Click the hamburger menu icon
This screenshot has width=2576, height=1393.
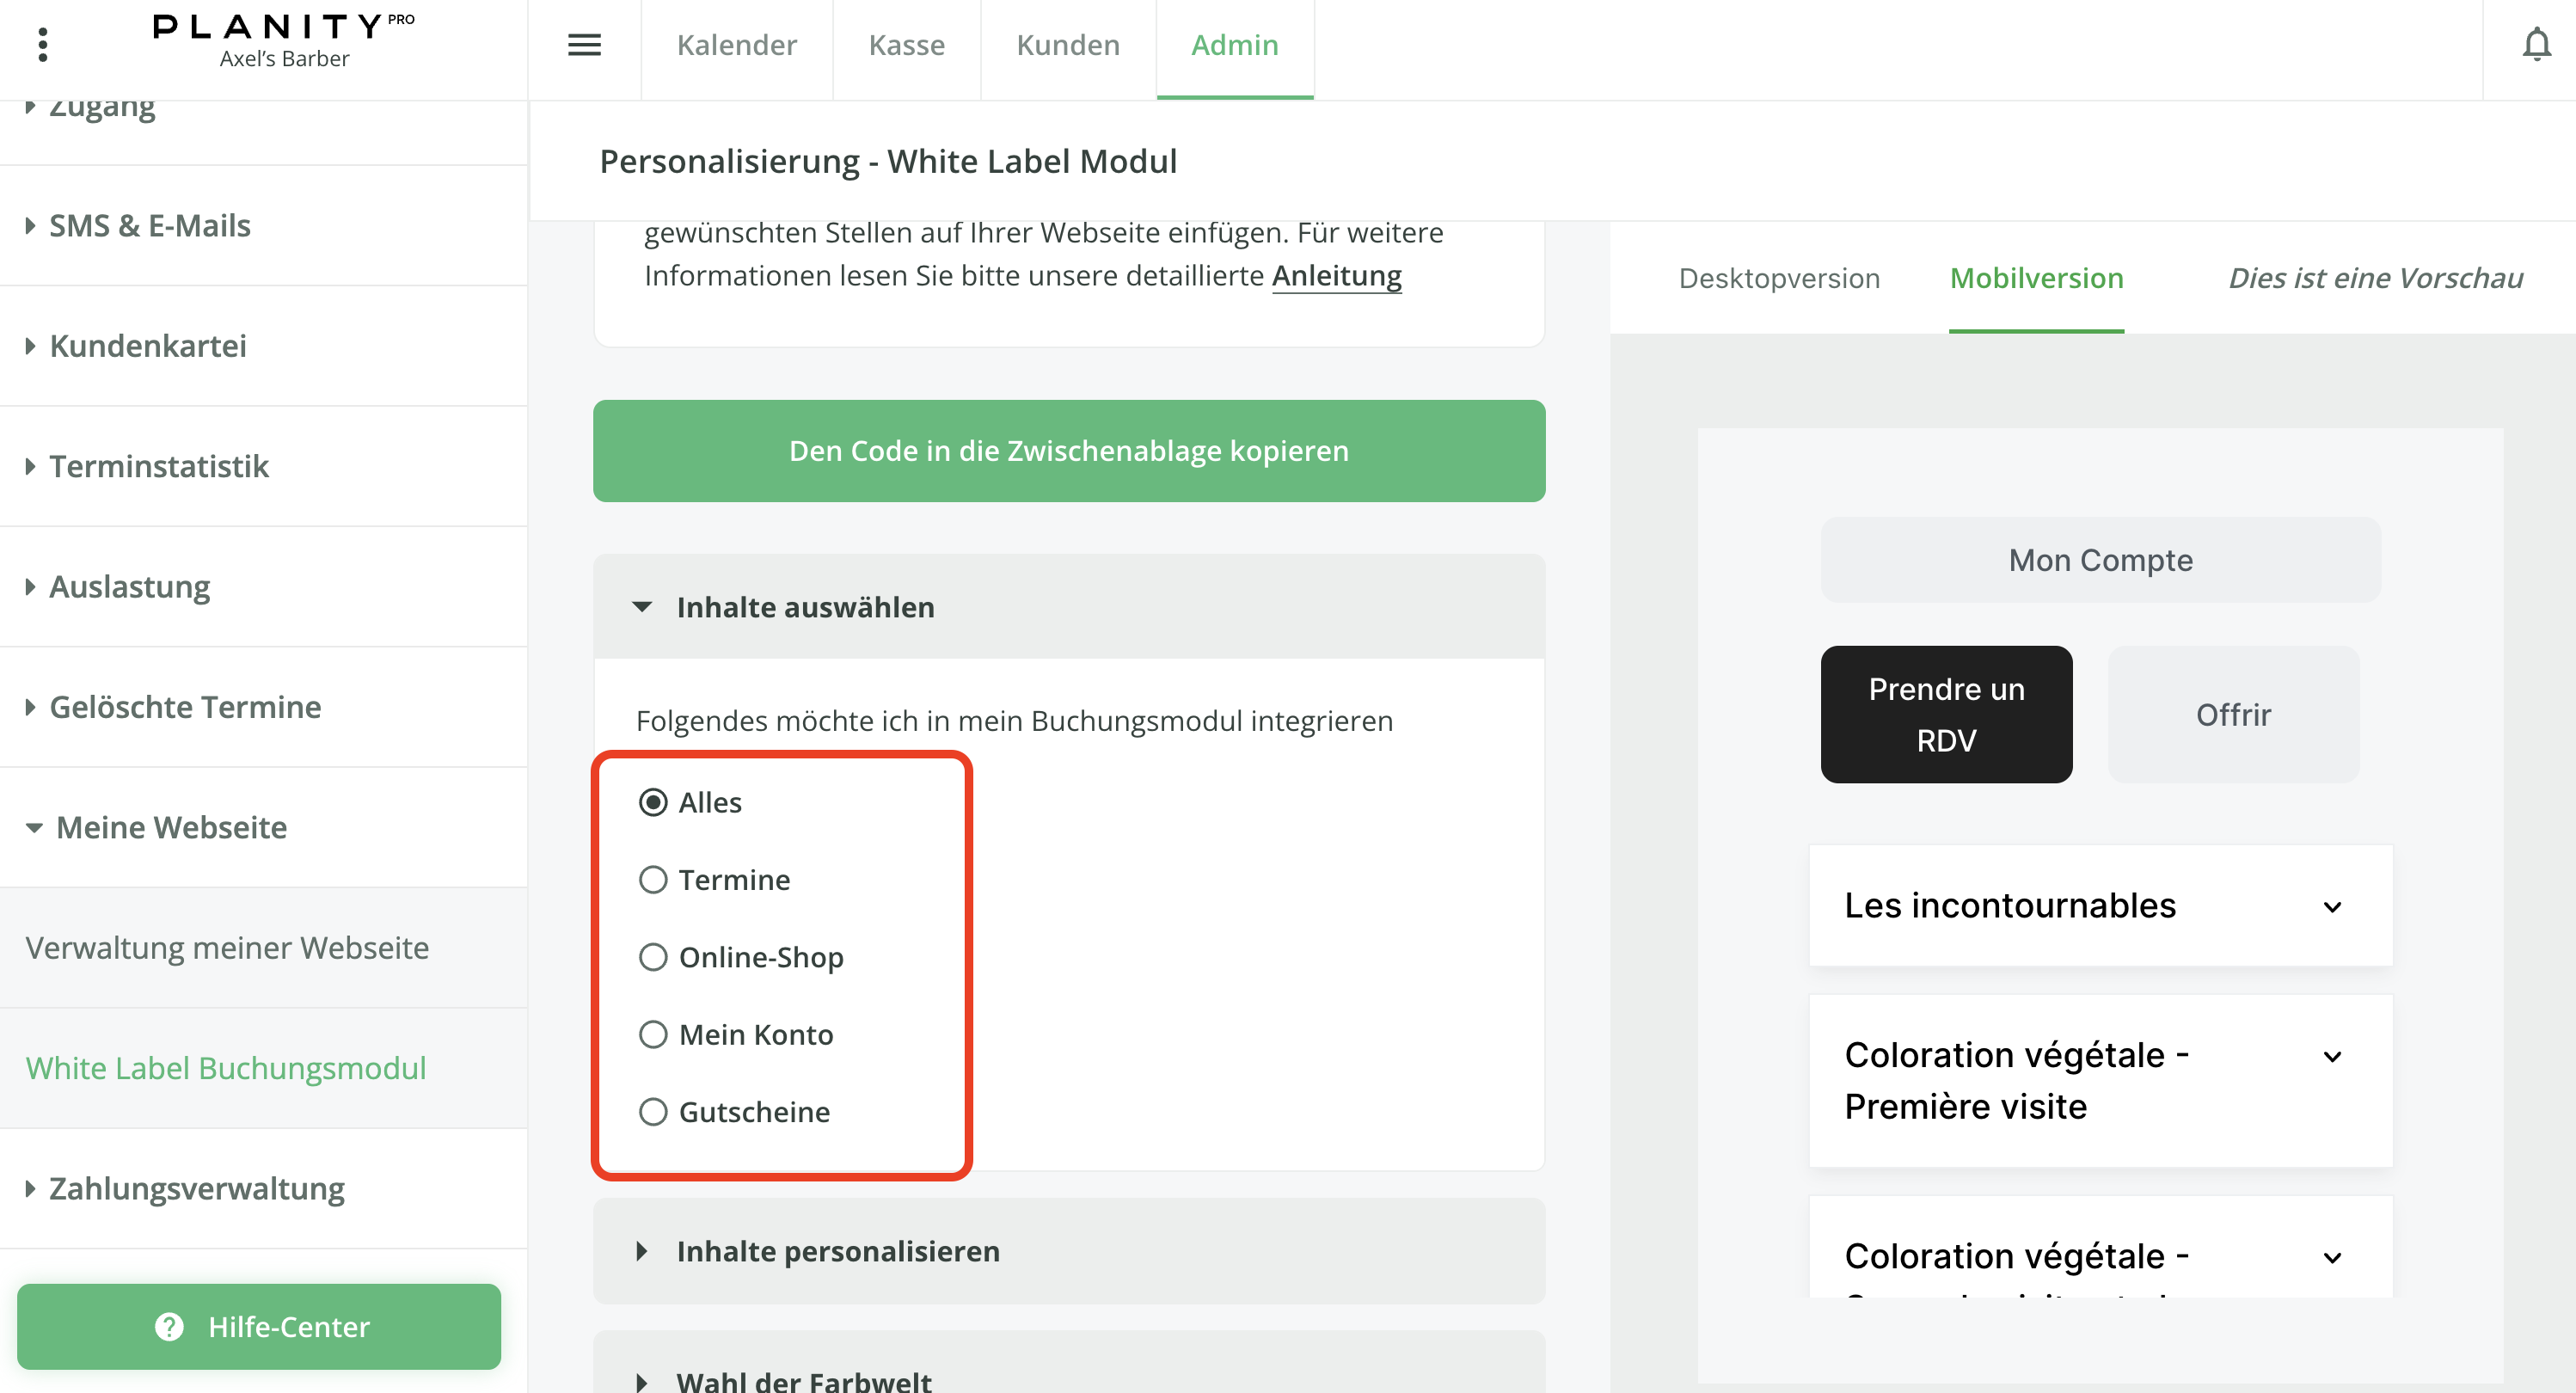click(x=584, y=45)
